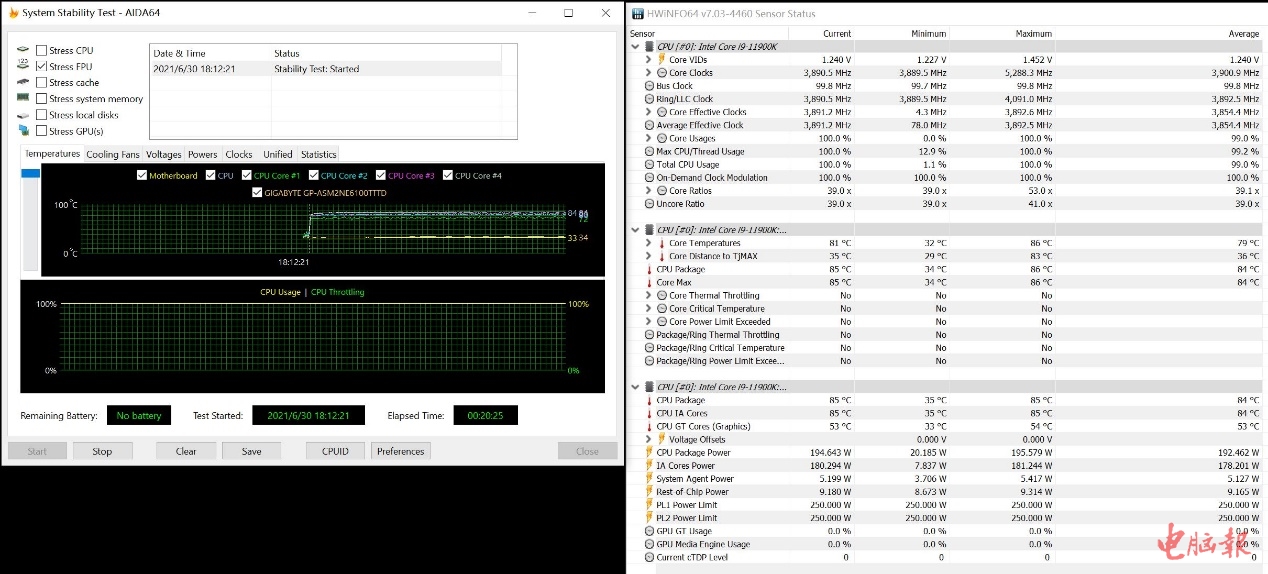Image resolution: width=1268 pixels, height=574 pixels.
Task: Click the blue vertical graph slider bar
Action: click(x=31, y=173)
